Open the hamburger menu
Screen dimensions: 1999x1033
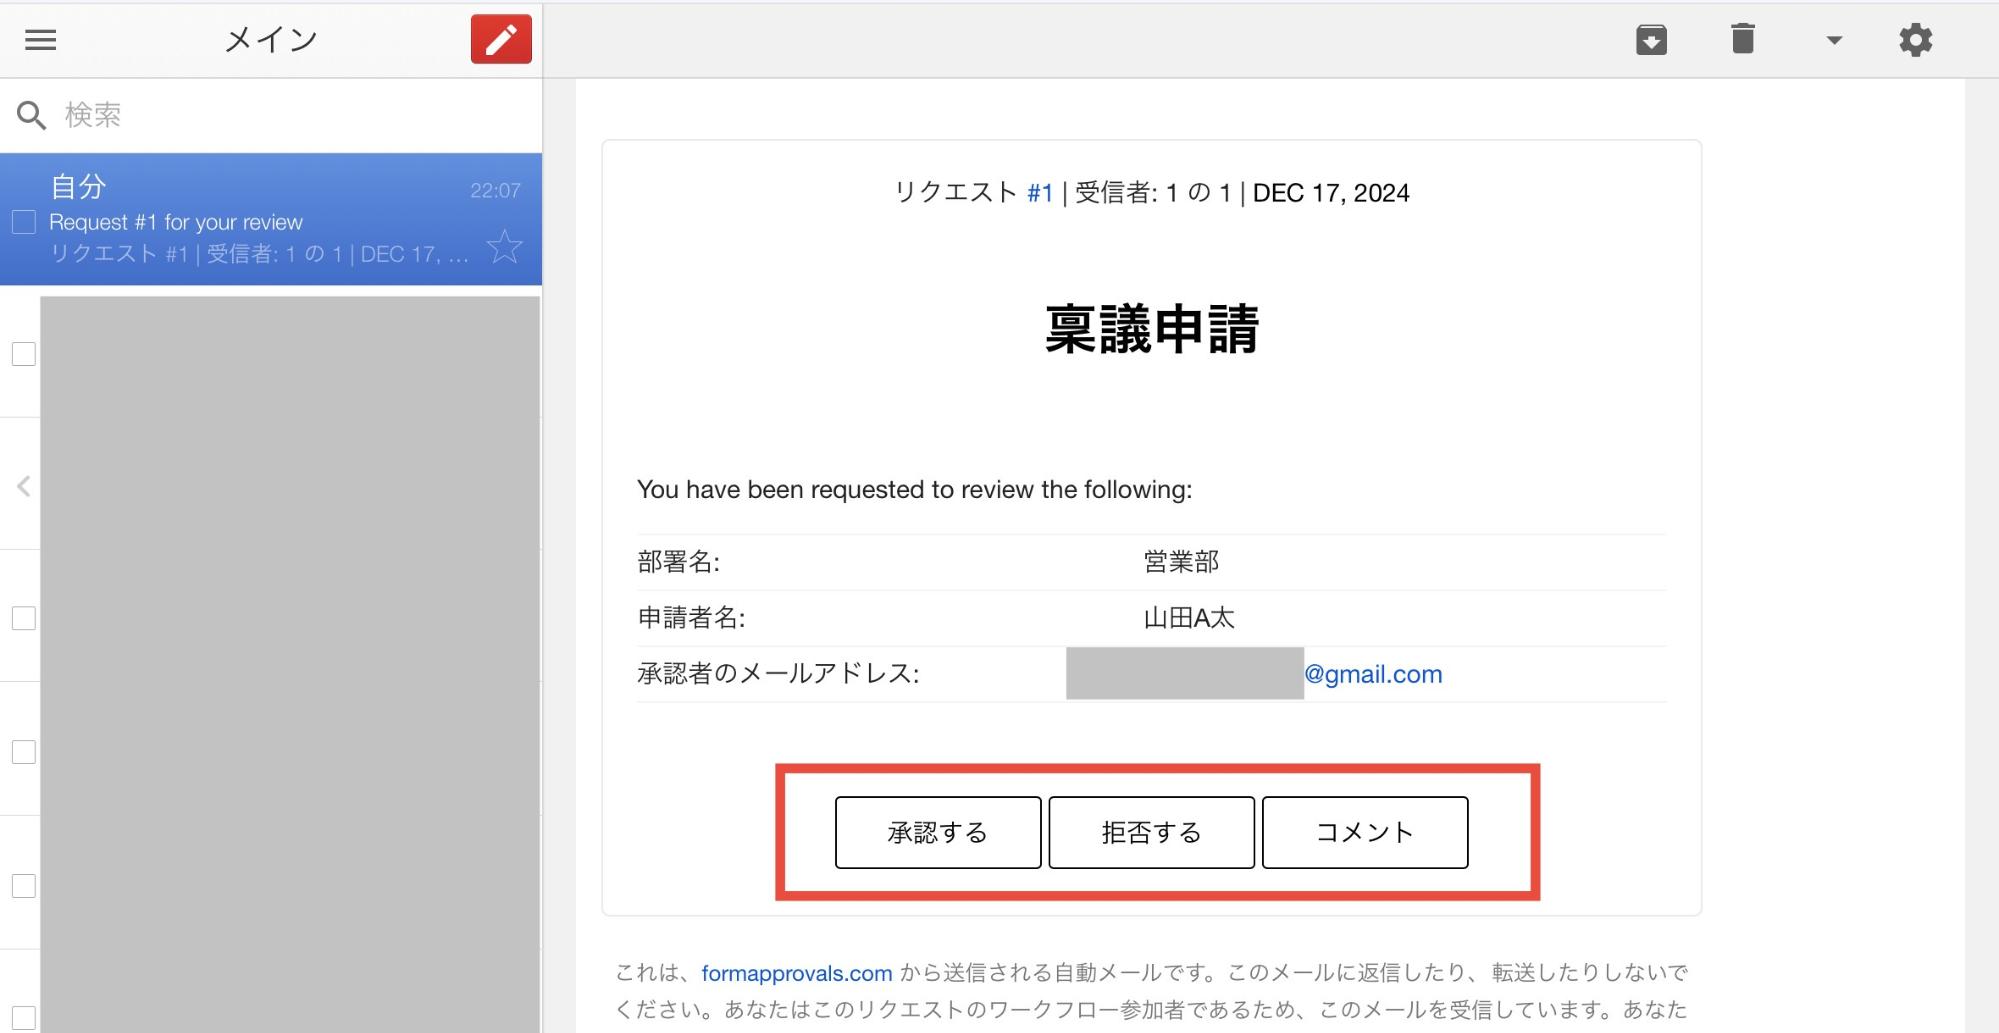pos(41,40)
